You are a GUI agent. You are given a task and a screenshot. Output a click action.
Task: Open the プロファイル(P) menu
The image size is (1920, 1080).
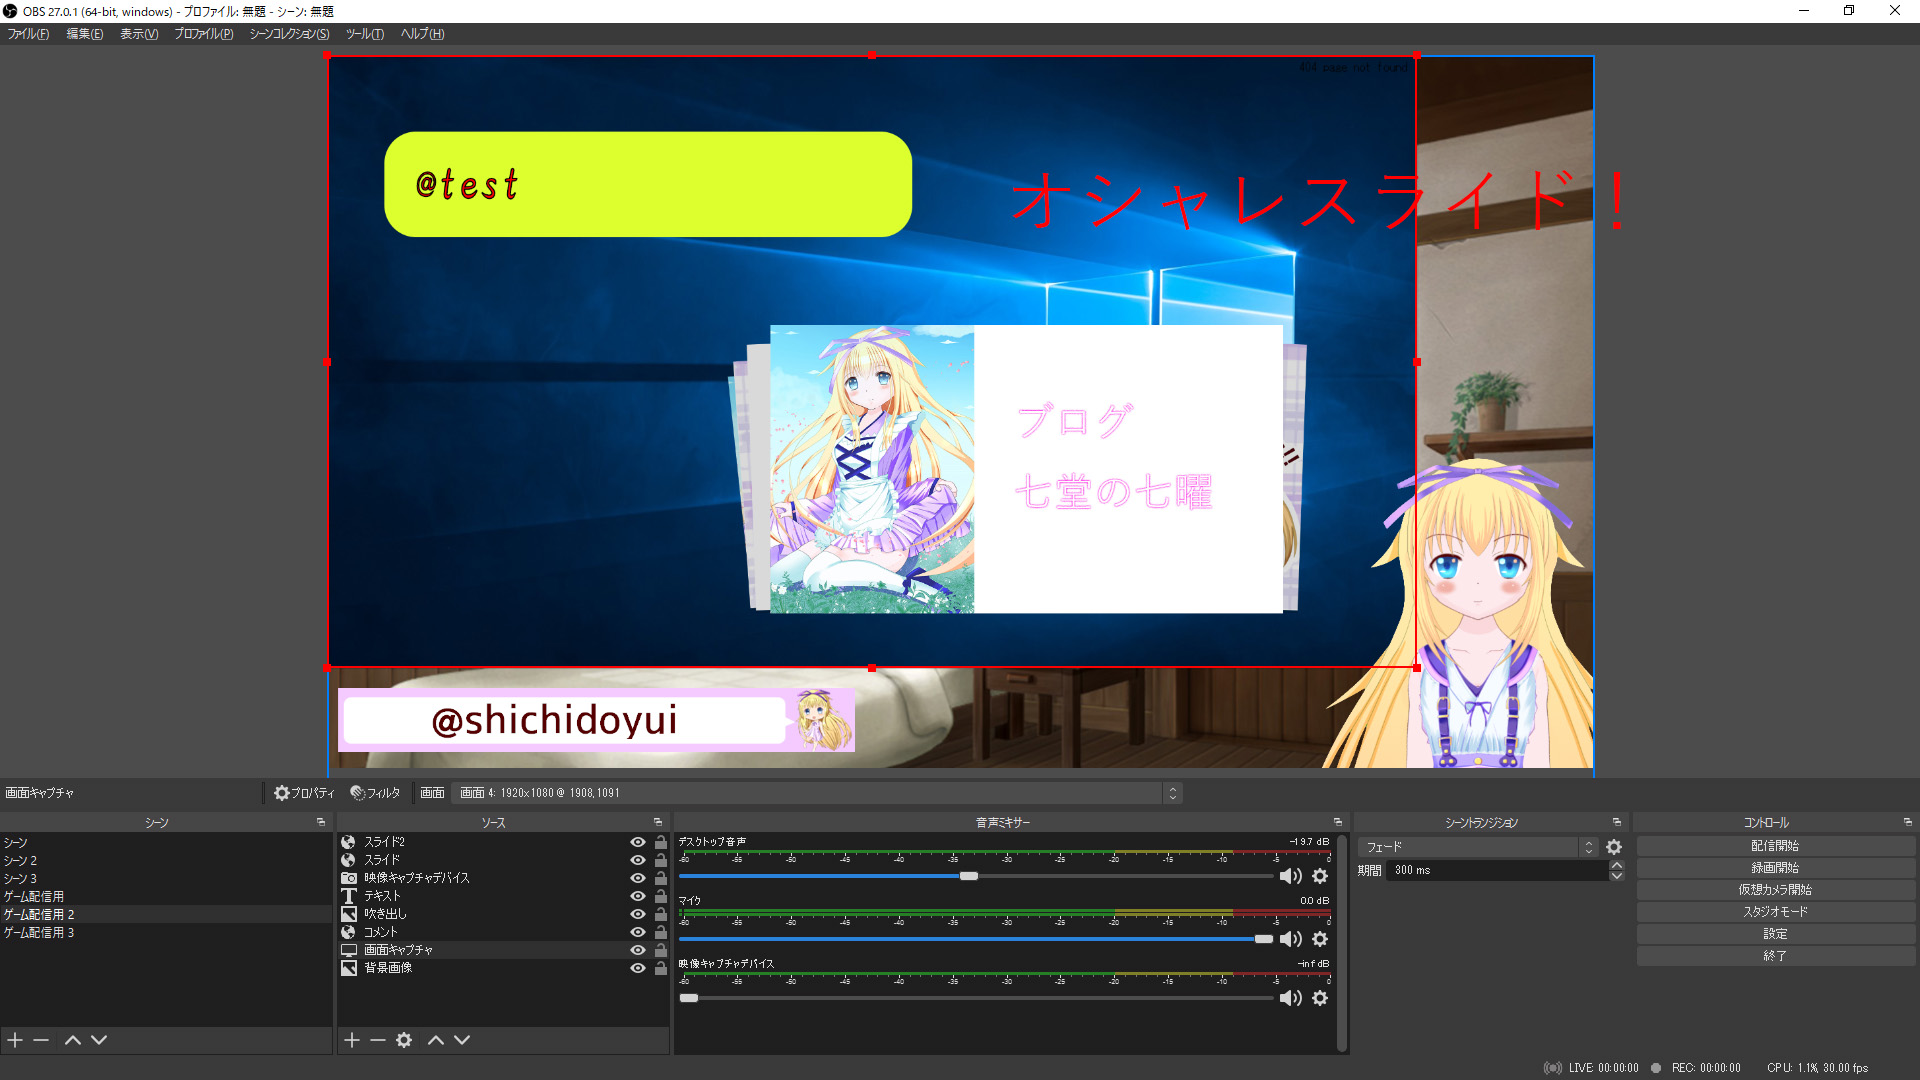204,34
